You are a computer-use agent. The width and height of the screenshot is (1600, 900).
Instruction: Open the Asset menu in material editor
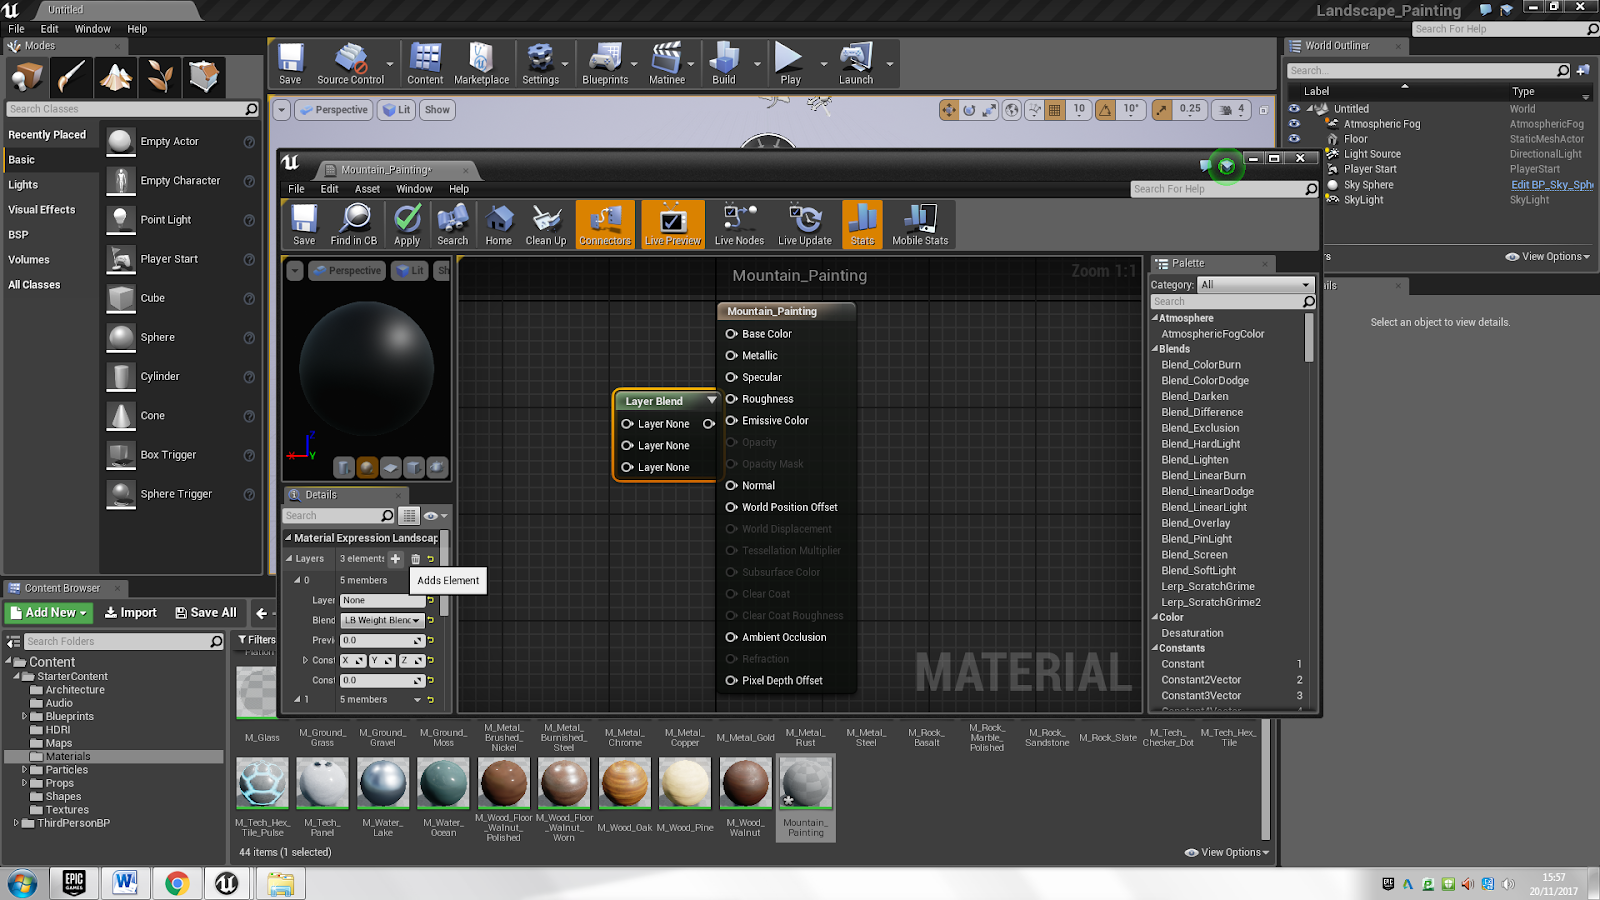click(x=367, y=189)
